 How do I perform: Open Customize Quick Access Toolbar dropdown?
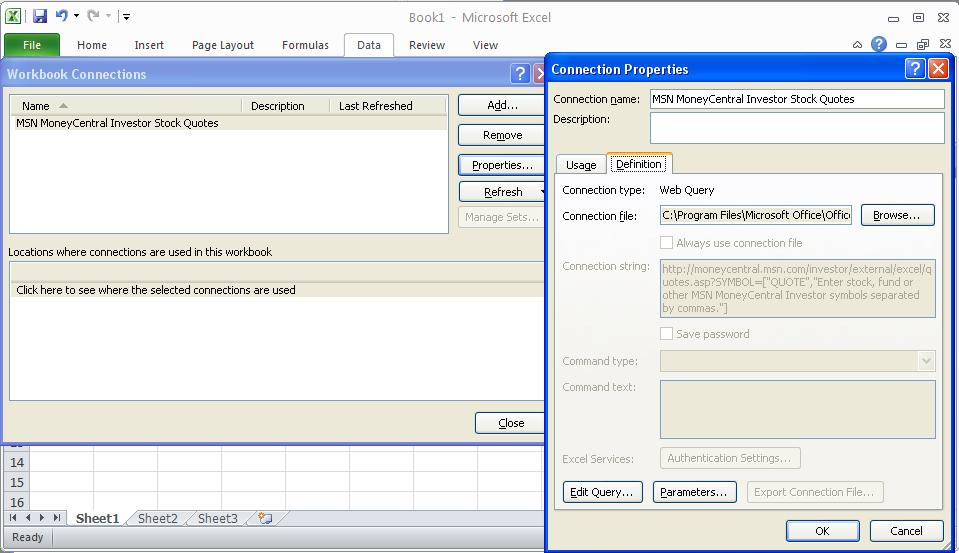pyautogui.click(x=126, y=17)
